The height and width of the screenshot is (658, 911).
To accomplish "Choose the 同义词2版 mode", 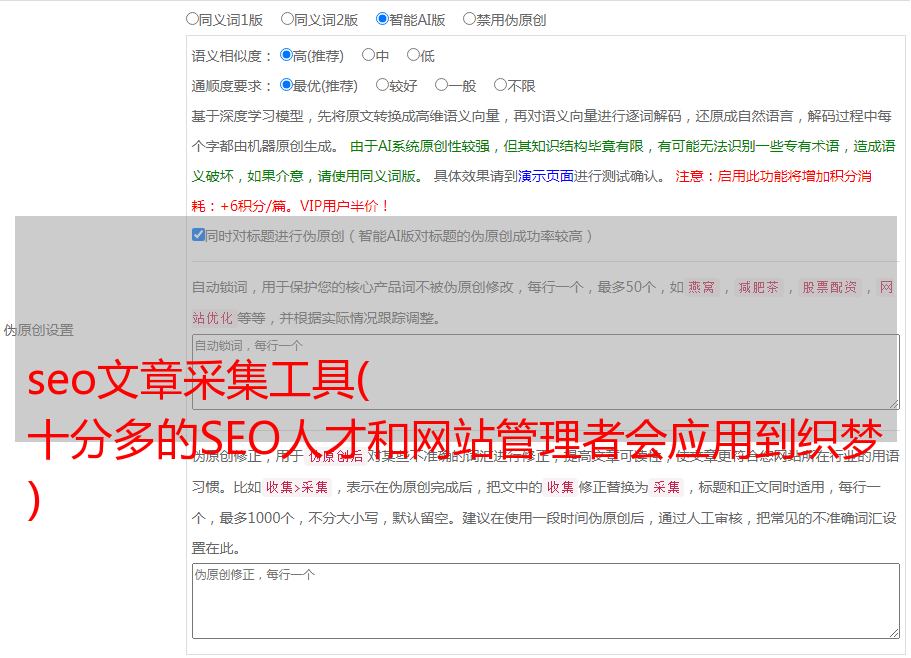I will [287, 19].
